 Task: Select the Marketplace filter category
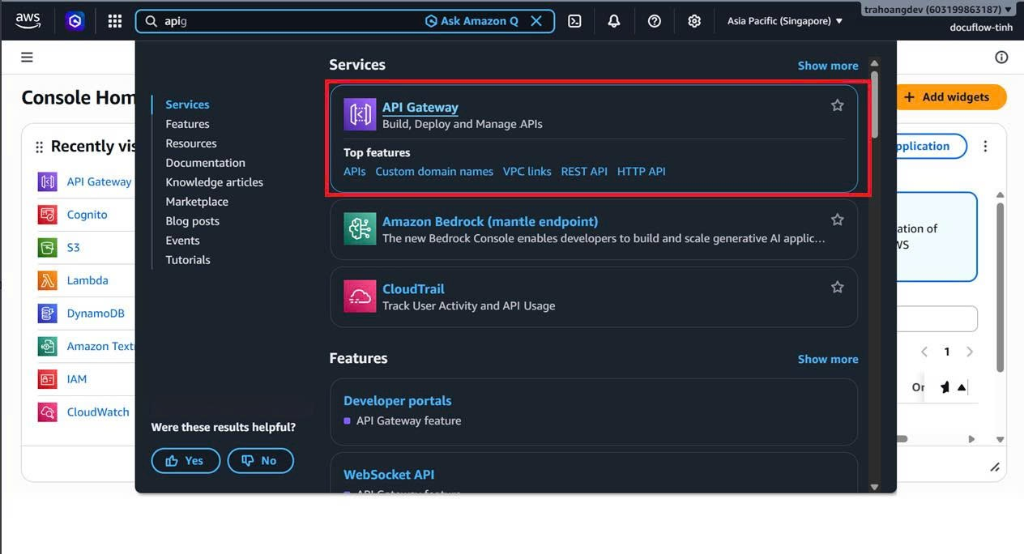tap(197, 202)
